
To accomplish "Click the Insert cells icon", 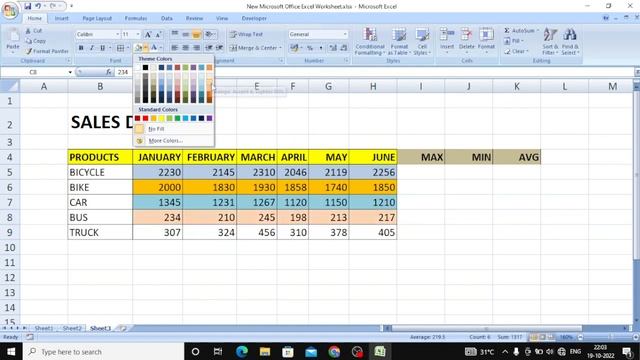I will (447, 35).
